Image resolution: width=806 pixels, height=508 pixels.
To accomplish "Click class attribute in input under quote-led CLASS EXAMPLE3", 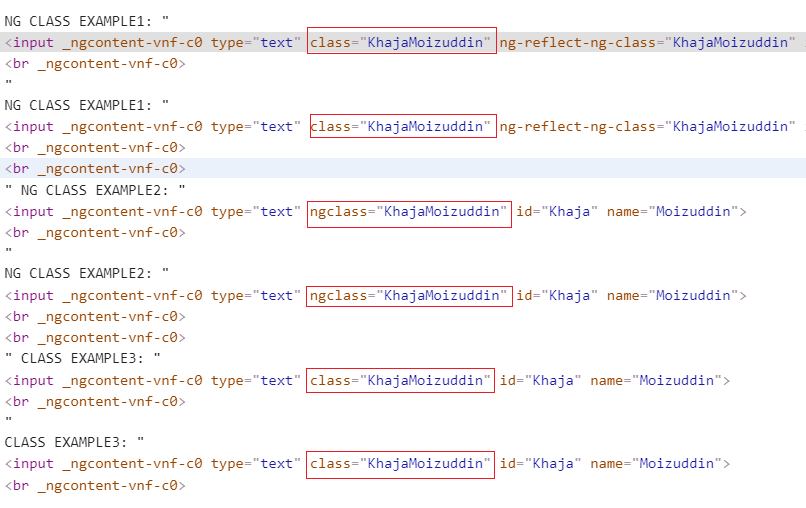I will pos(400,380).
